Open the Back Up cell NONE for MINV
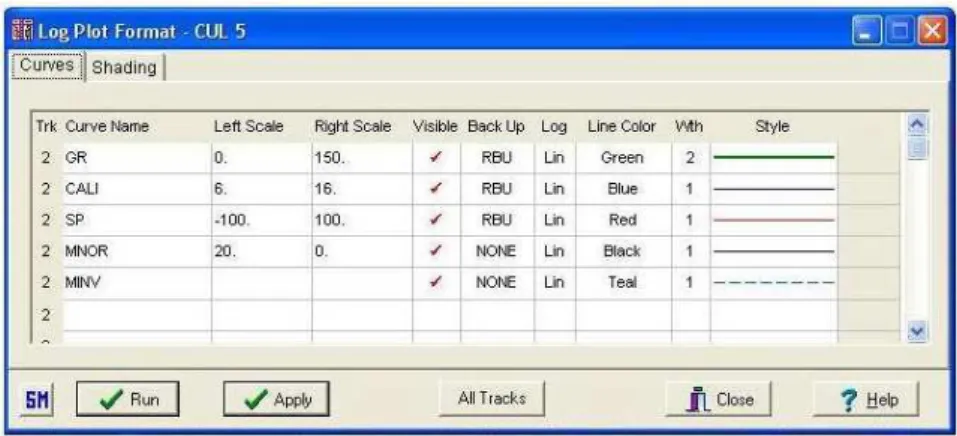Viewport: 957px width, 436px height. pyautogui.click(x=497, y=282)
